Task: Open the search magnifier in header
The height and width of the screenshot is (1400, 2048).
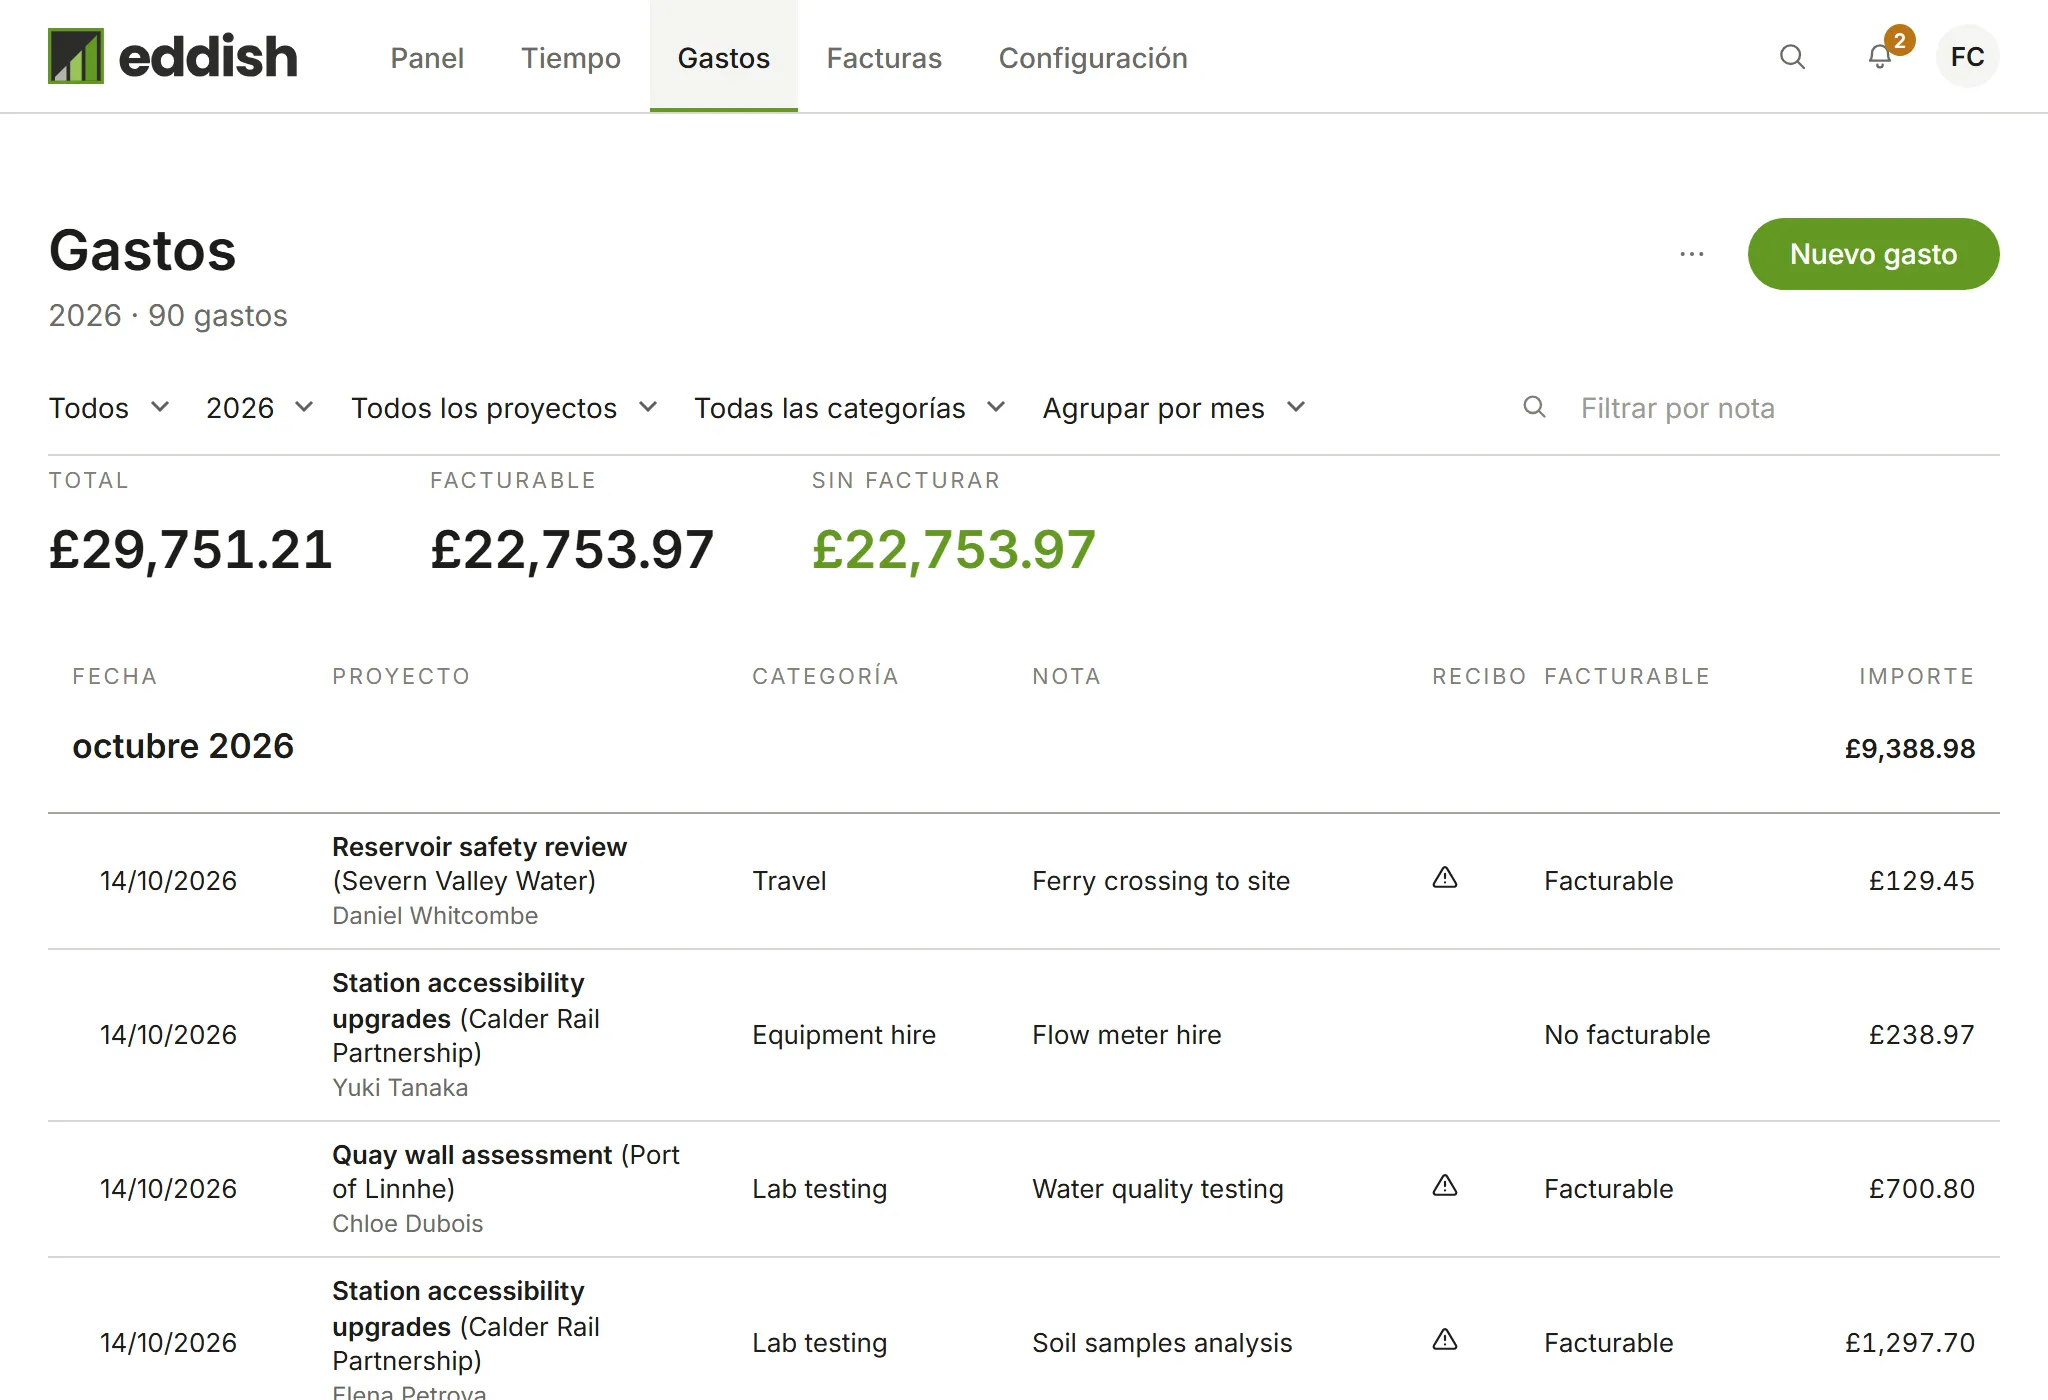Action: 1792,57
